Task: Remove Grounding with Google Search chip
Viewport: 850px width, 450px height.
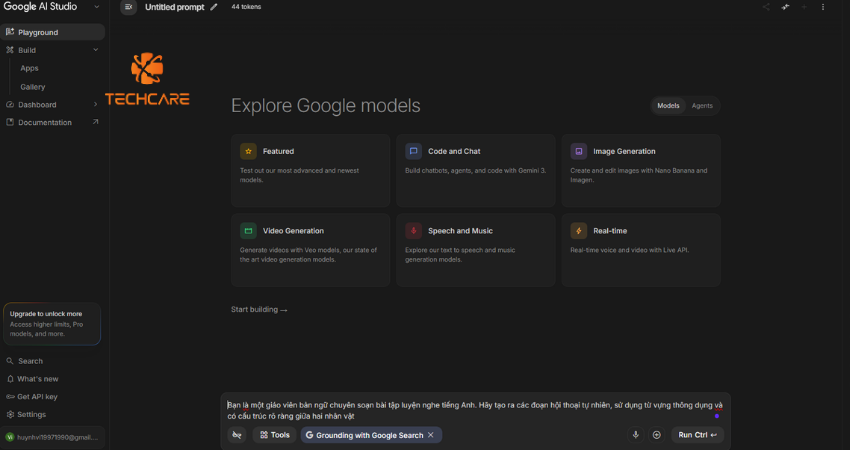Action: pos(431,435)
